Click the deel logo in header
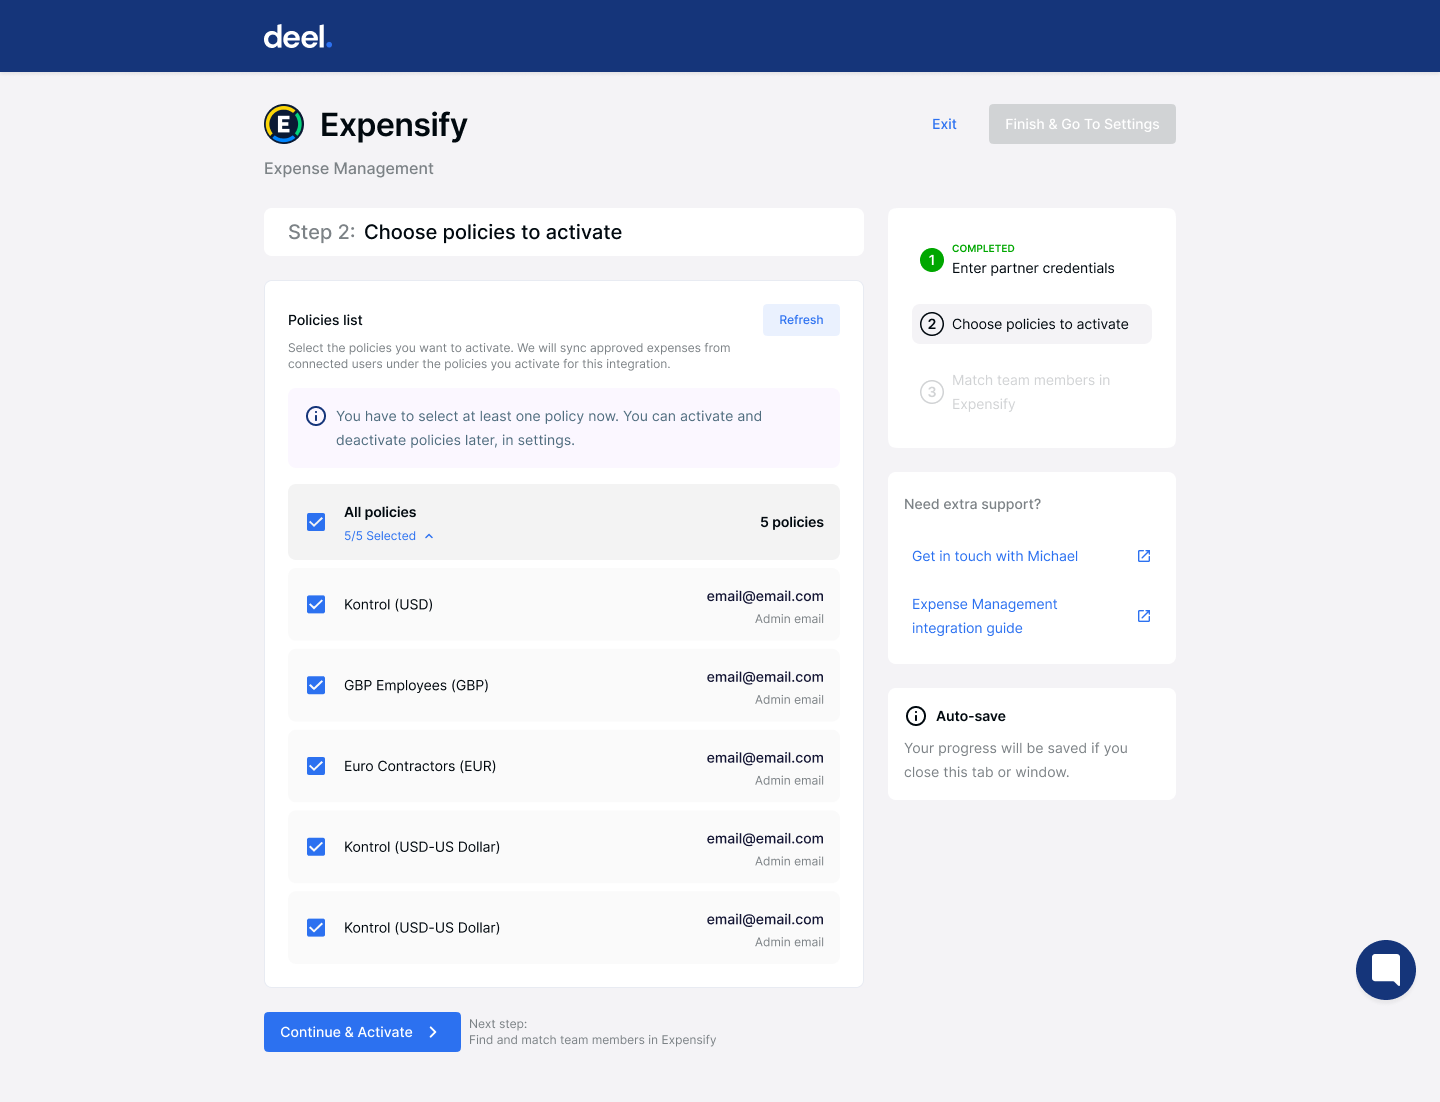Screen dimensions: 1440x1102 [x=298, y=37]
